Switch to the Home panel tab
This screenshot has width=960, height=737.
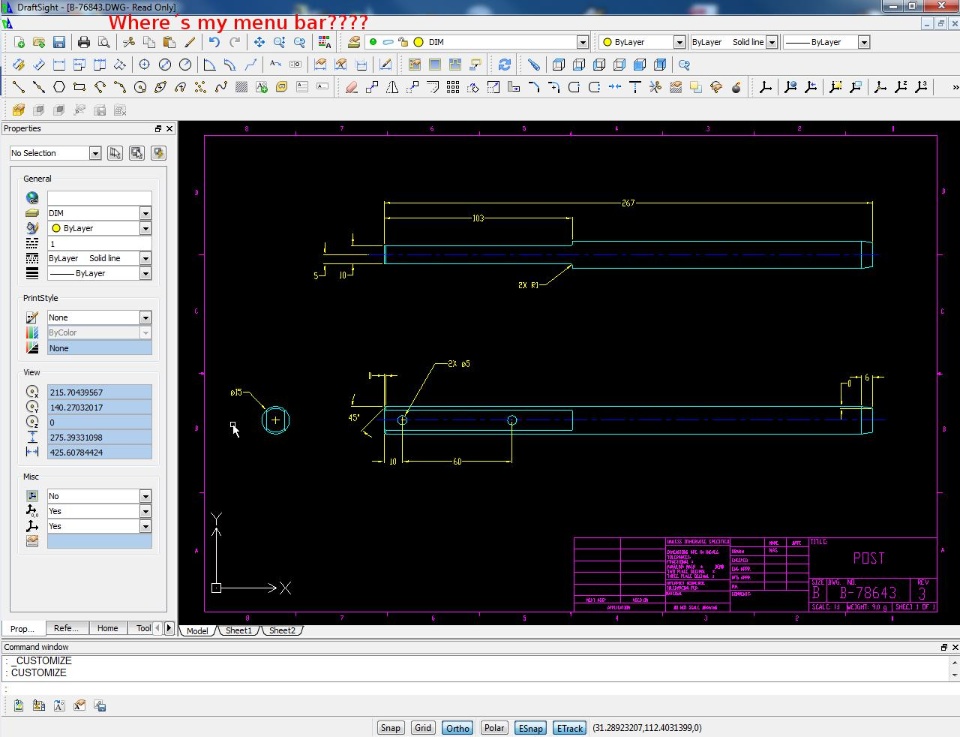107,628
